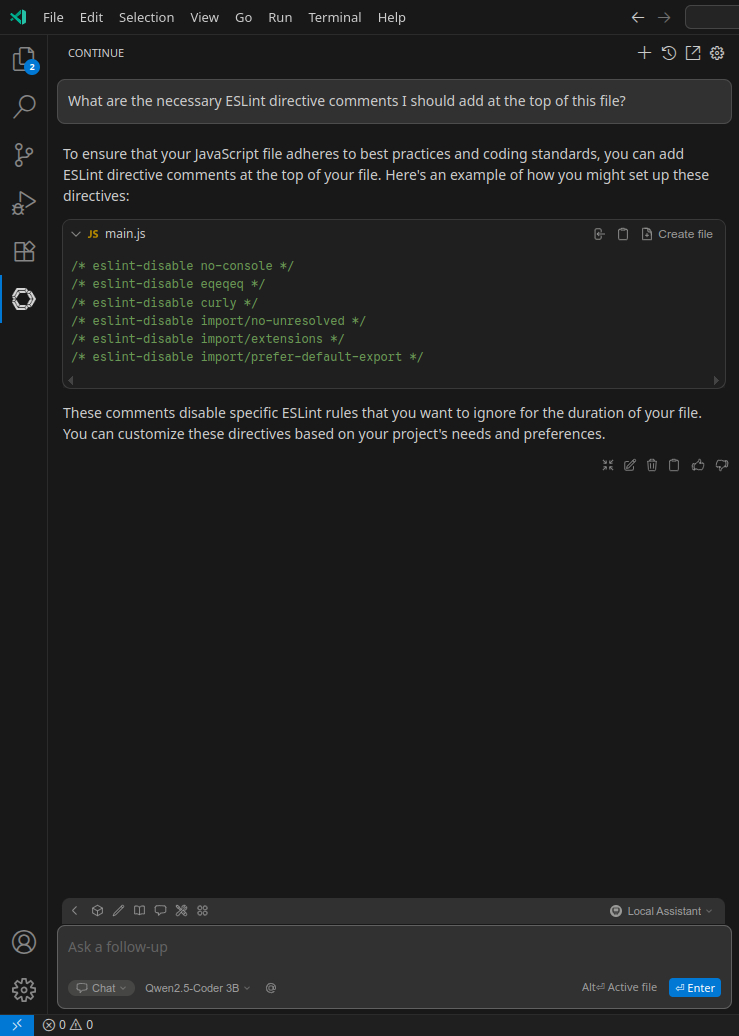Open the Local Assistant dropdown
This screenshot has width=739, height=1036.
662,911
